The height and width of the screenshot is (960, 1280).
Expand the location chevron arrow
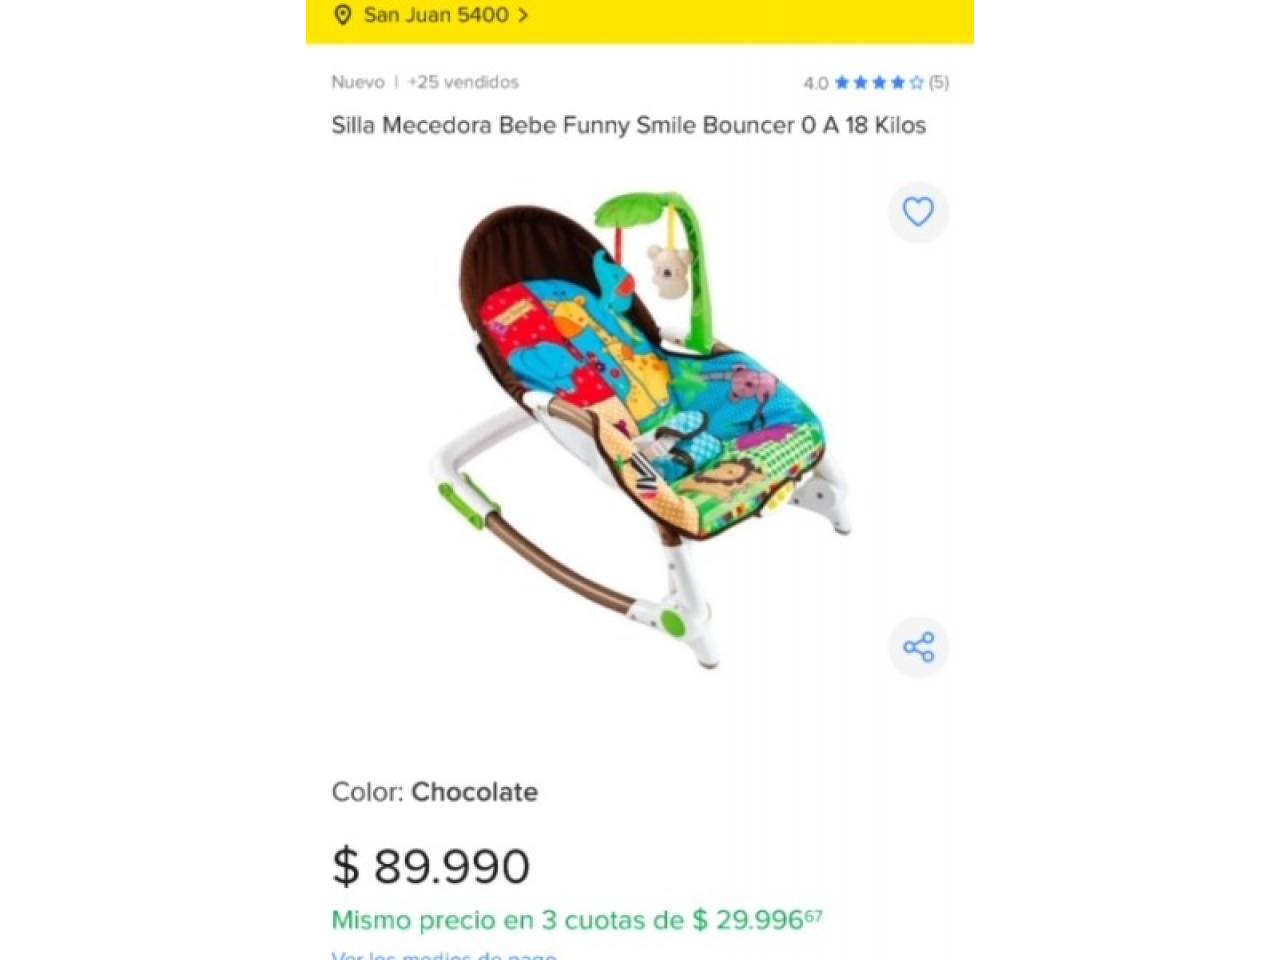tap(523, 15)
